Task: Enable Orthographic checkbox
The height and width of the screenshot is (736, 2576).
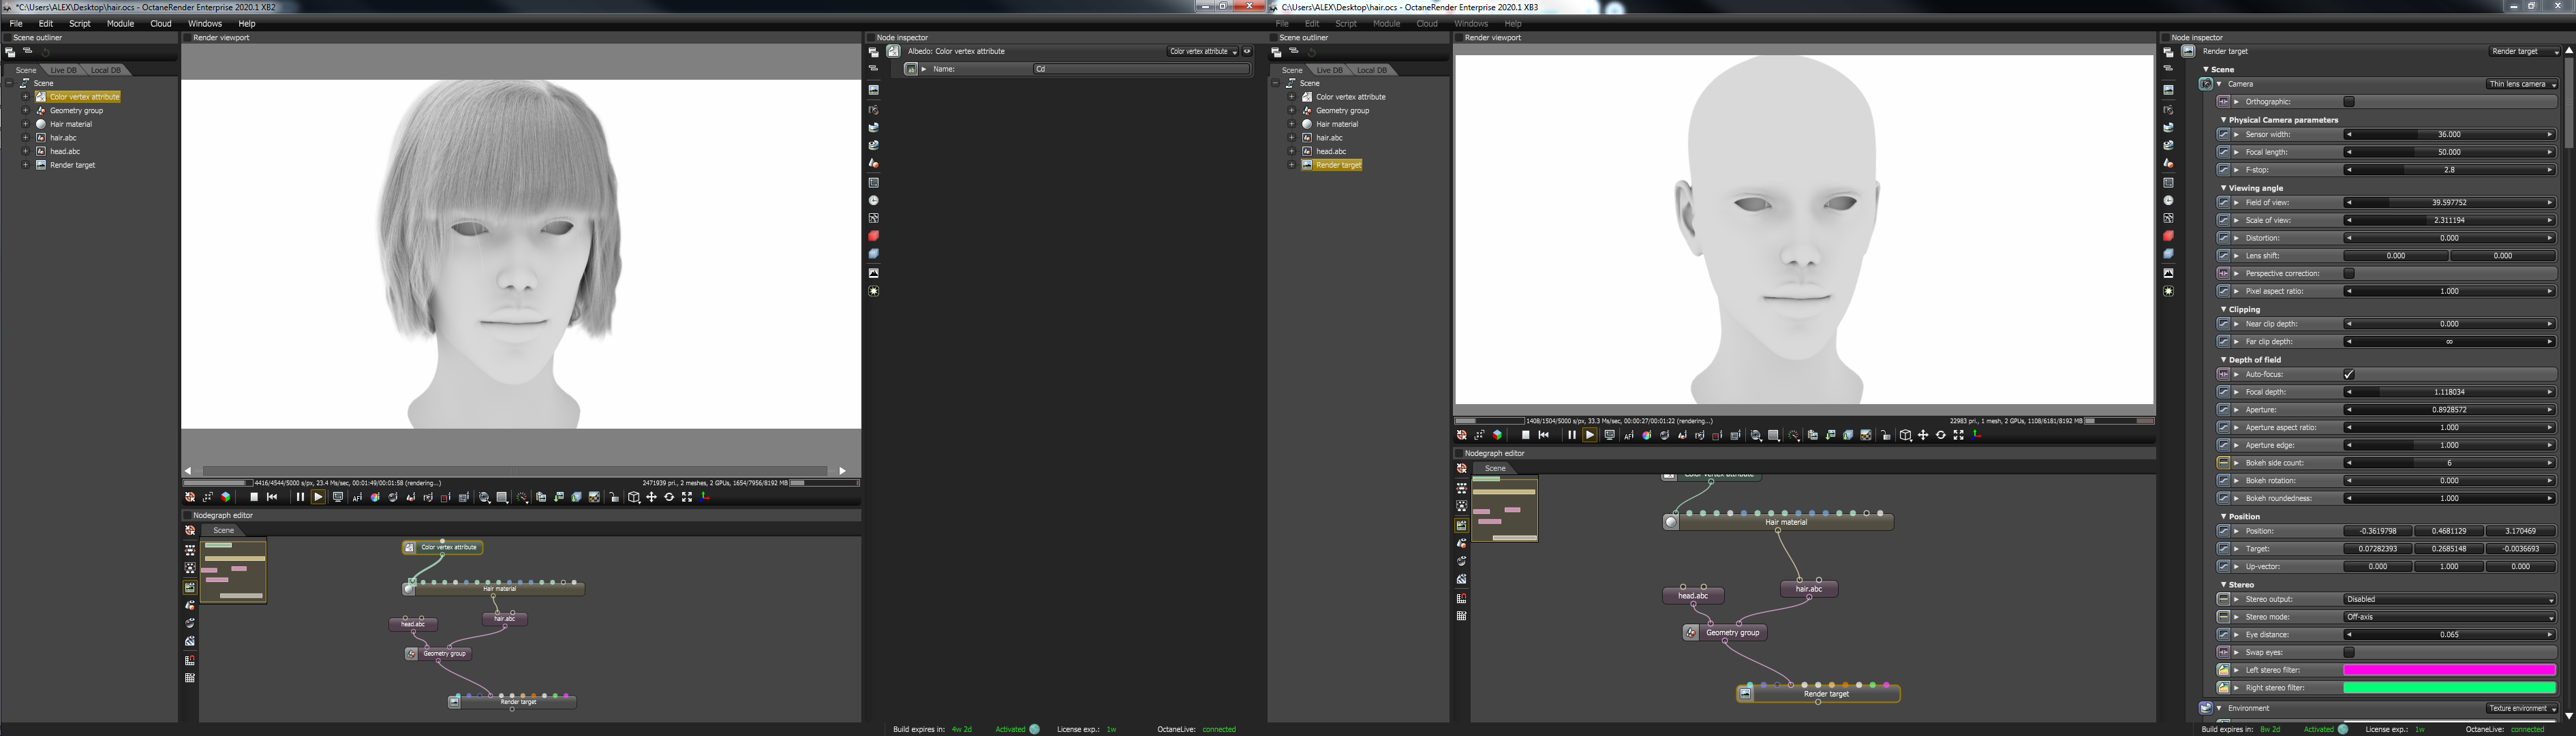Action: click(x=2349, y=102)
